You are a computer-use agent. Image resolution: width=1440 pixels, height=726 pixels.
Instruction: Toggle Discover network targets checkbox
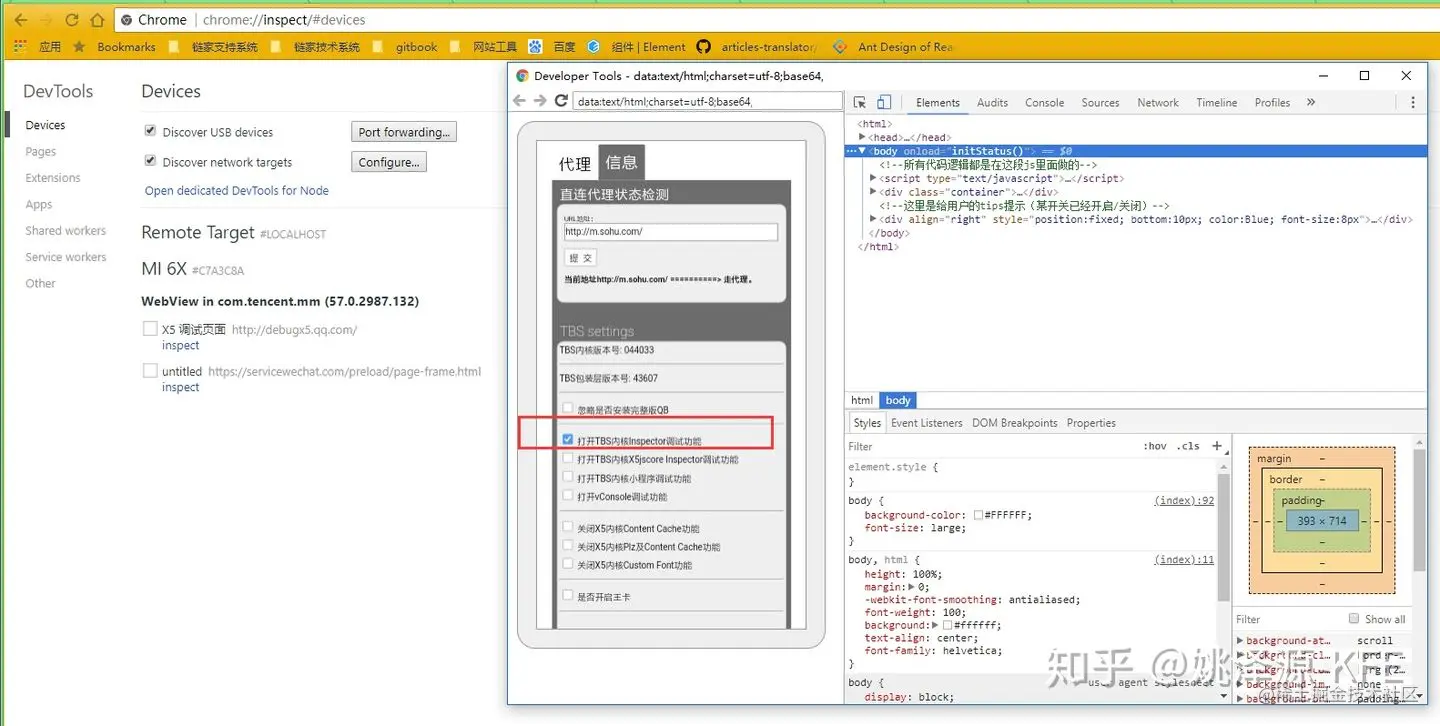point(150,161)
